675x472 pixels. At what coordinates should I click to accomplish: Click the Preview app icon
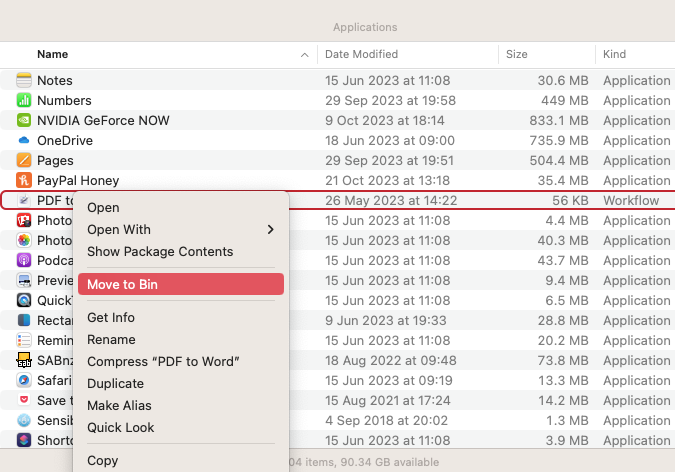(x=24, y=280)
